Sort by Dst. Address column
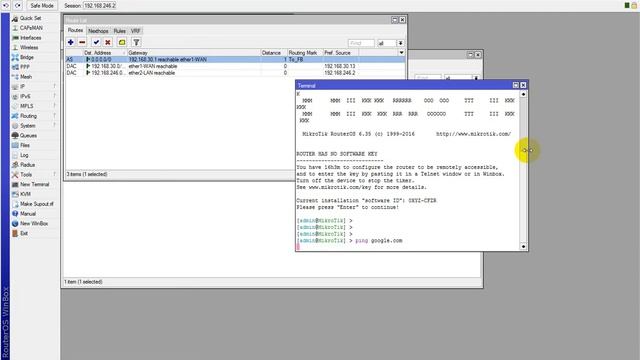This screenshot has height=360, width=640. [105, 53]
